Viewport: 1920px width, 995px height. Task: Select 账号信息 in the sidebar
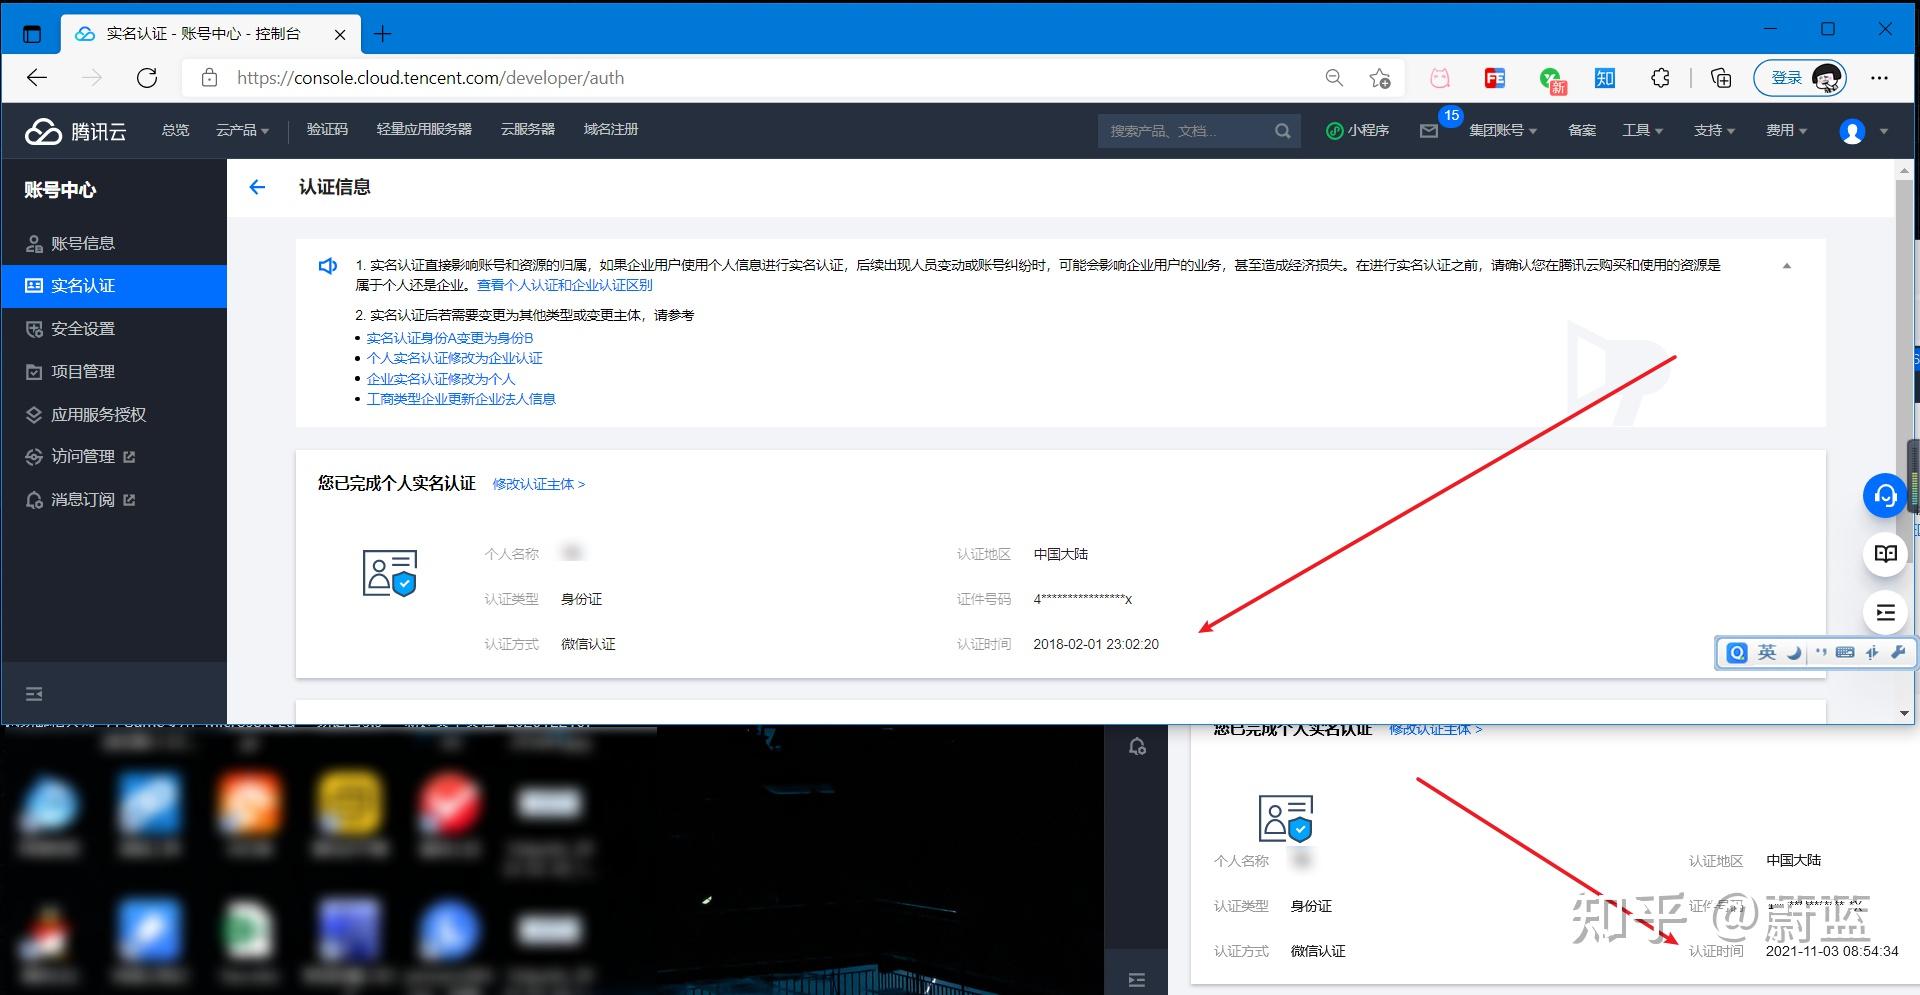pos(114,243)
